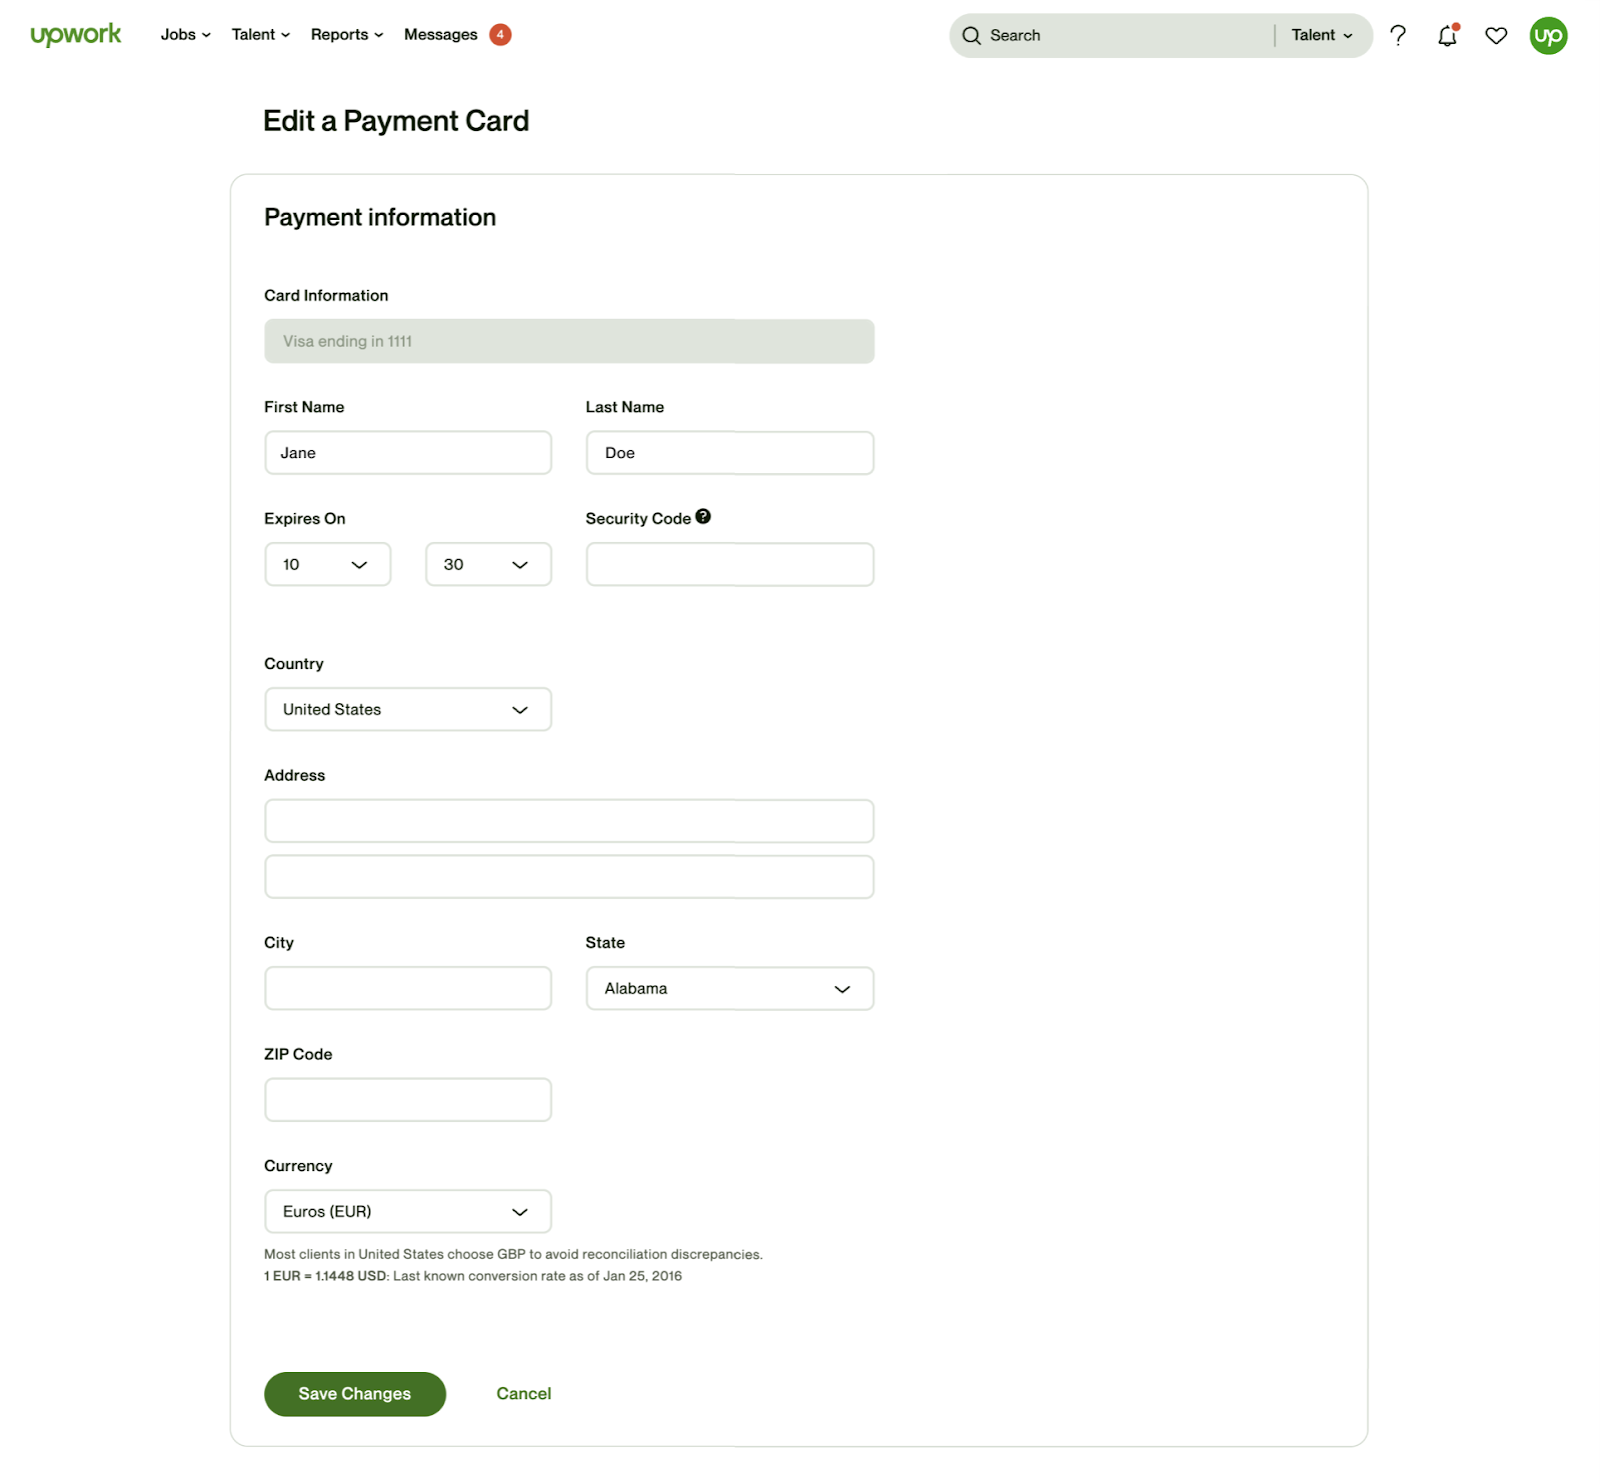Show the Security Code help tooltip icon
Viewport: 1600px width, 1484px height.
(x=703, y=517)
